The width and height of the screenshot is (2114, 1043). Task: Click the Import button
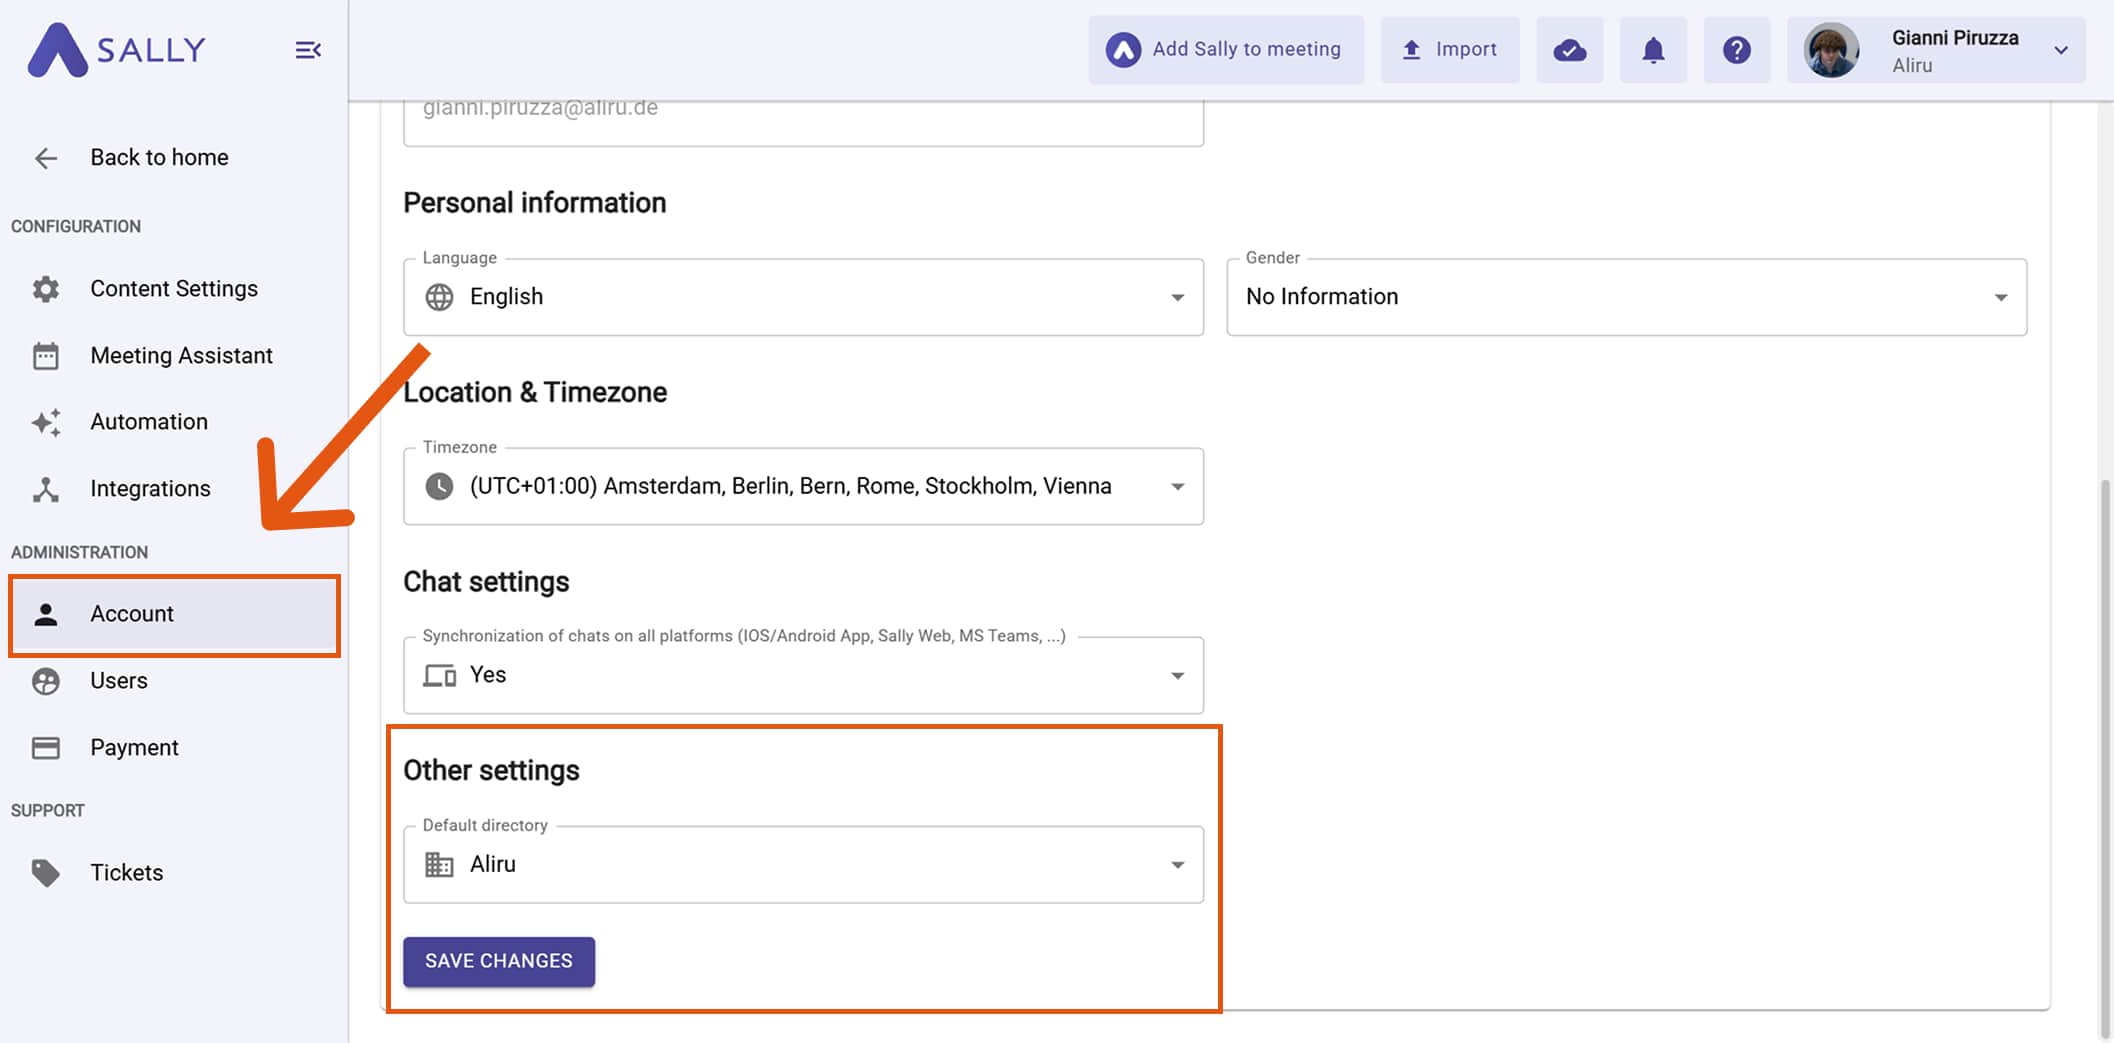[1450, 49]
